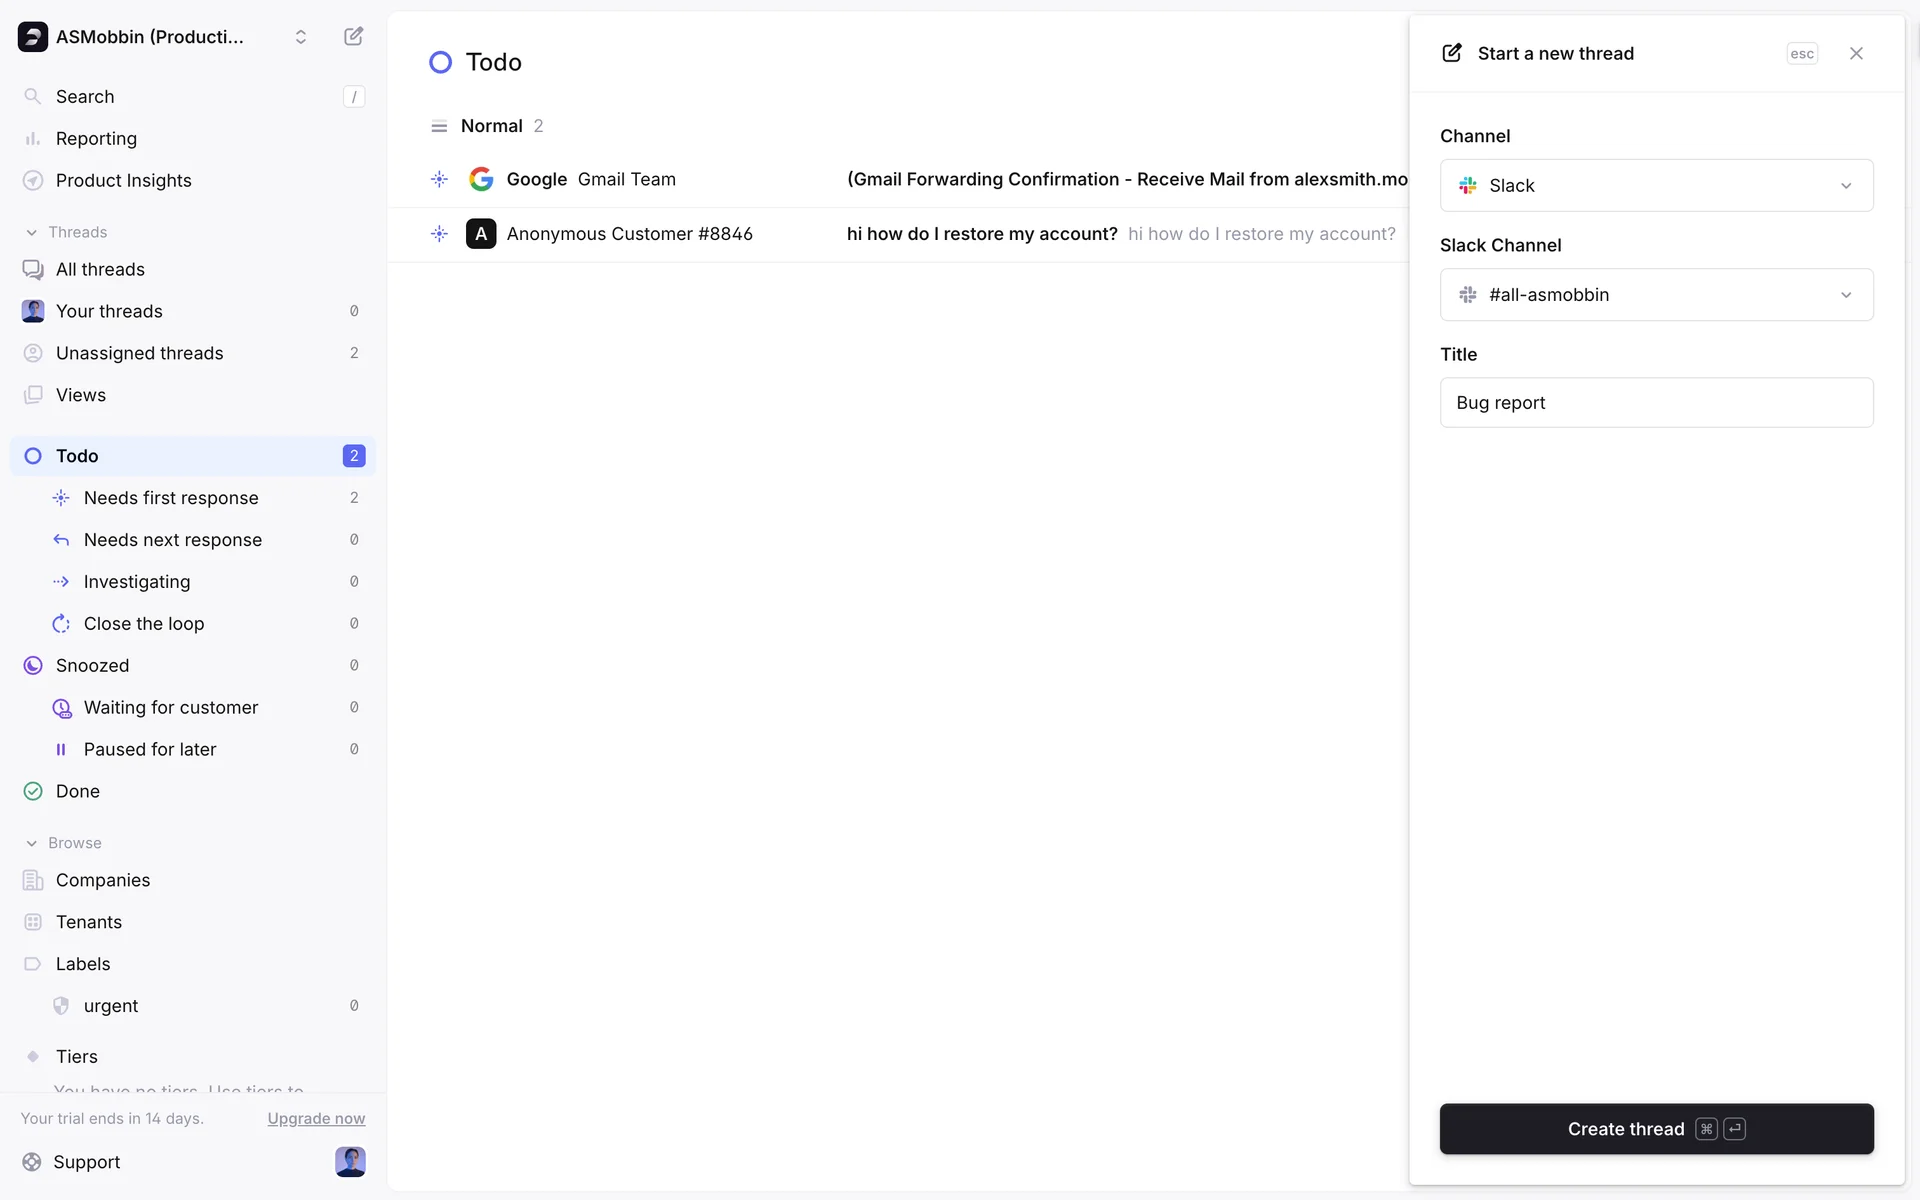This screenshot has width=1920, height=1200.
Task: Click the Upgrade now link
Action: [x=316, y=1119]
